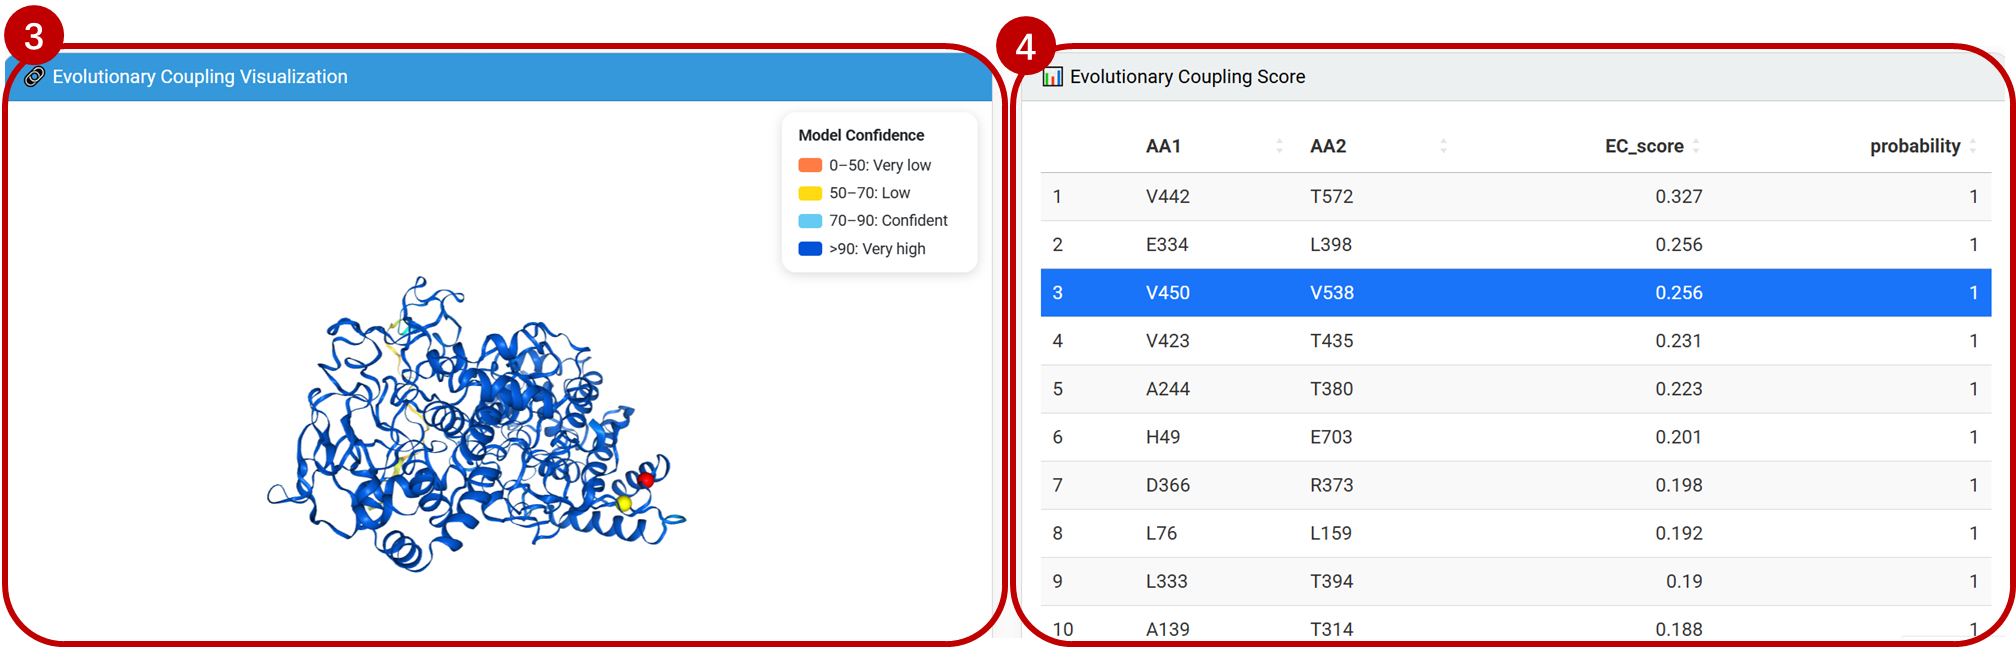Click the yellow Low confidence swatch
Screen dimensions: 2016x647
coord(810,193)
